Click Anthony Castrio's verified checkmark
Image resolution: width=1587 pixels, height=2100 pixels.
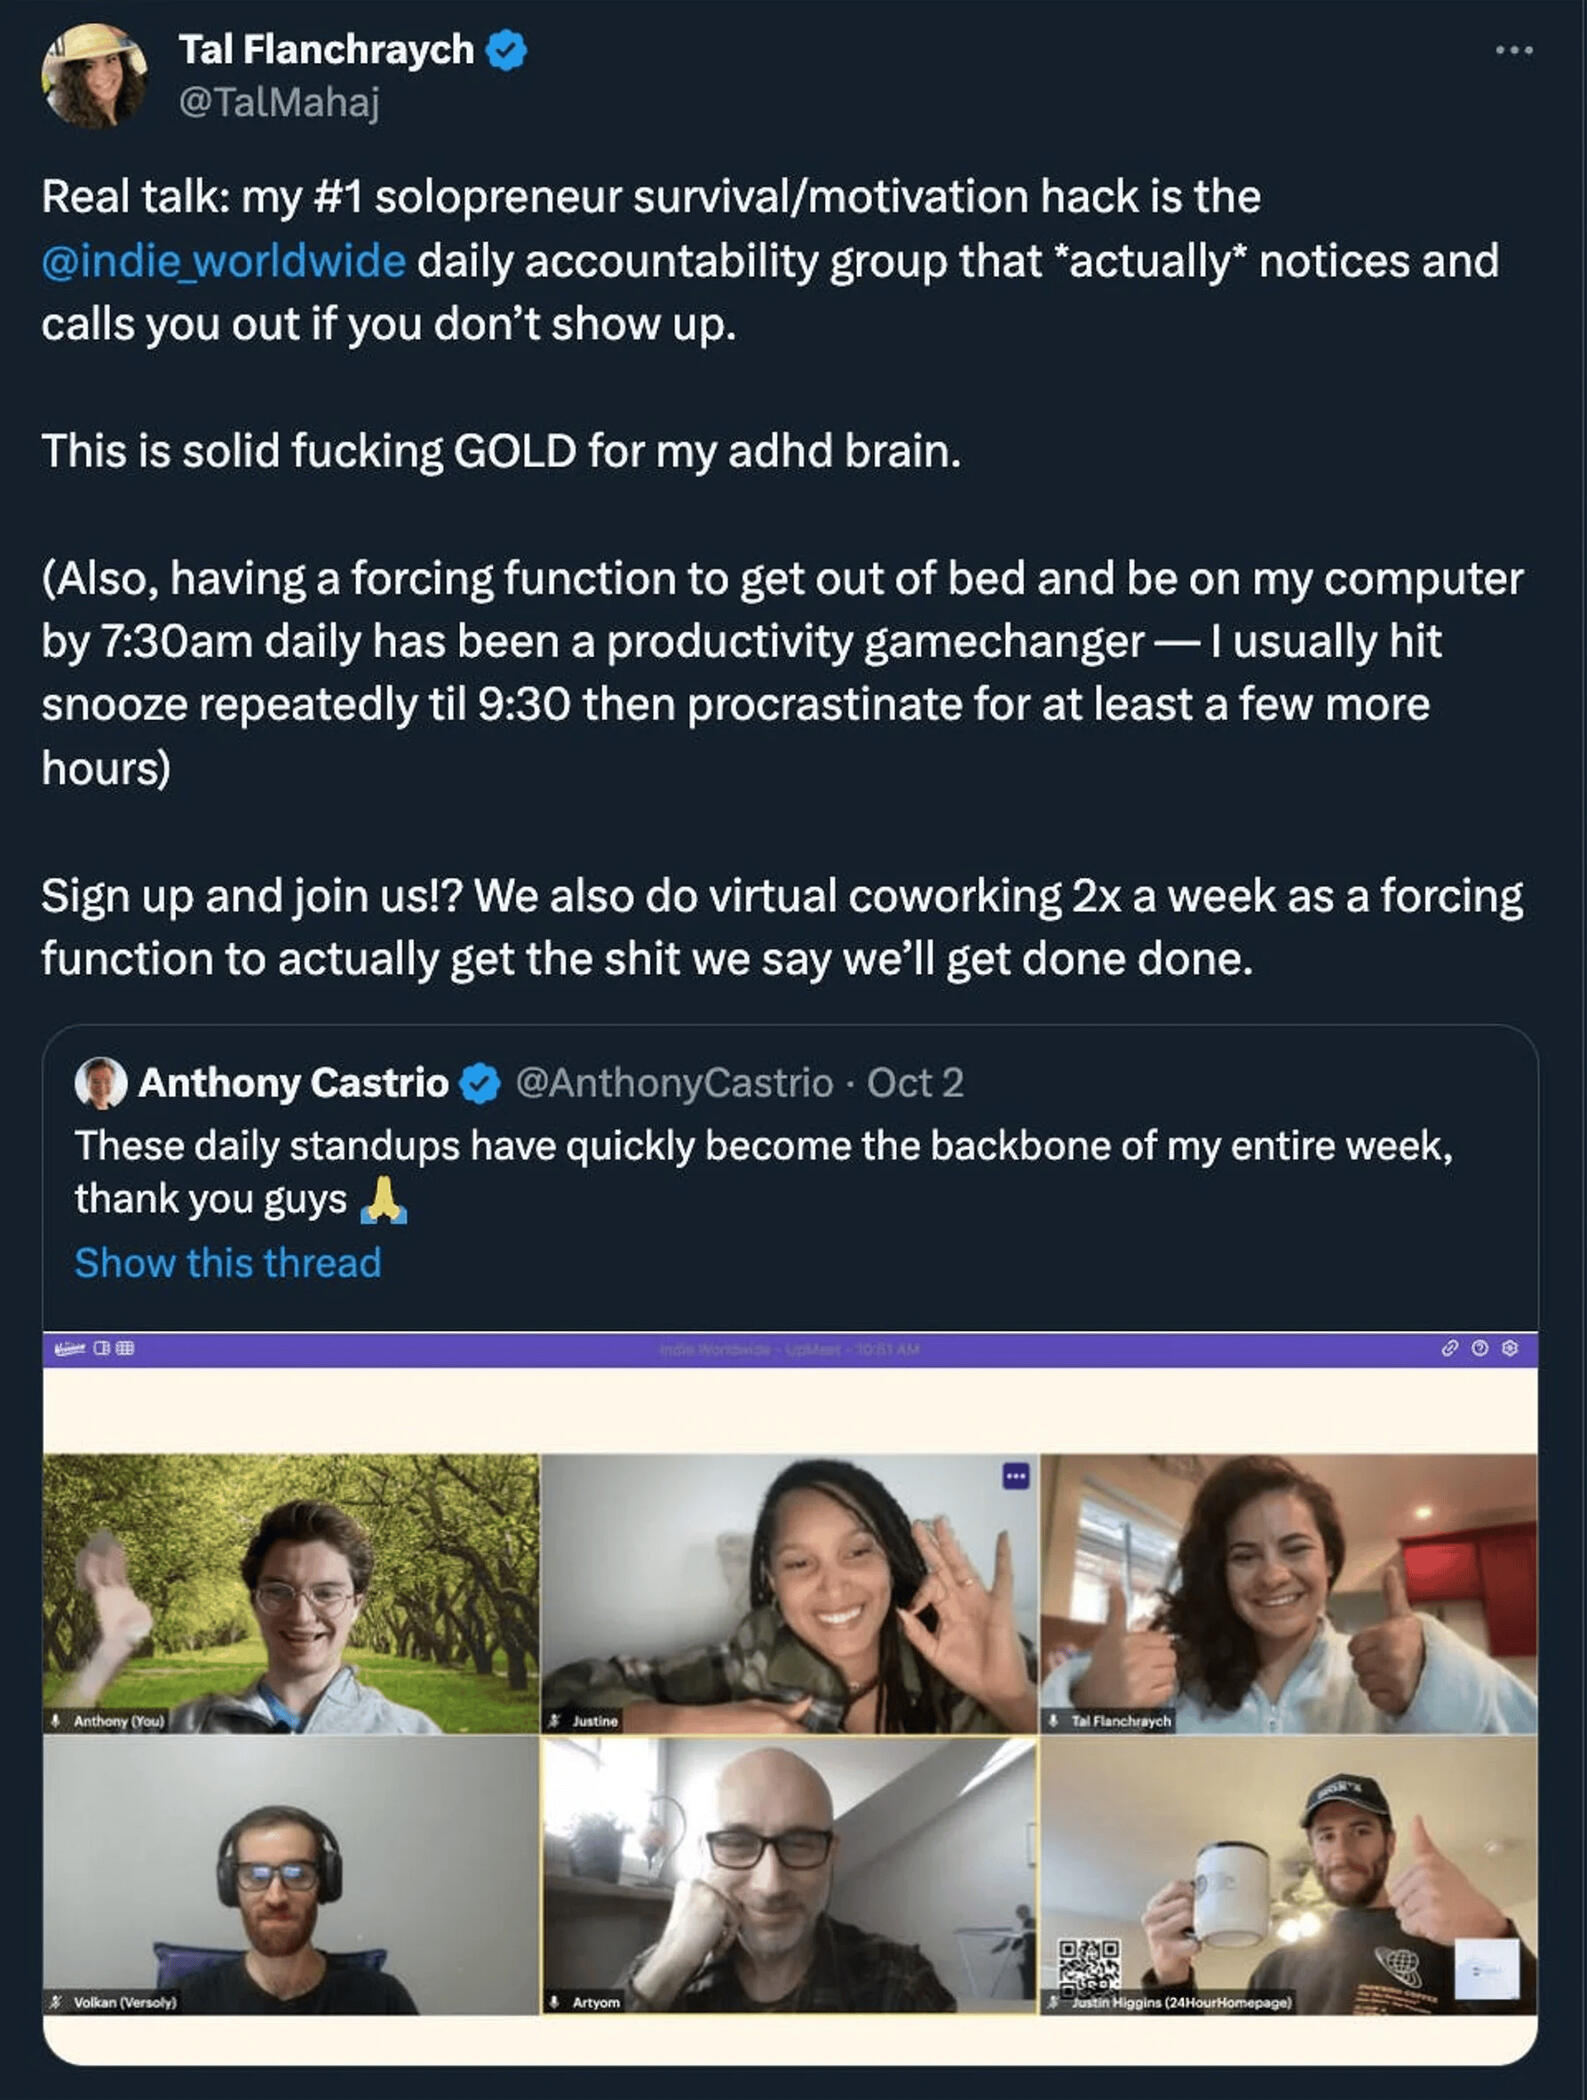pos(477,1082)
